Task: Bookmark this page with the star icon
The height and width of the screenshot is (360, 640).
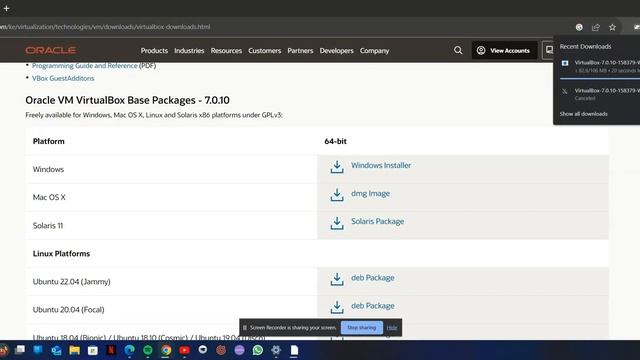Action: point(612,27)
